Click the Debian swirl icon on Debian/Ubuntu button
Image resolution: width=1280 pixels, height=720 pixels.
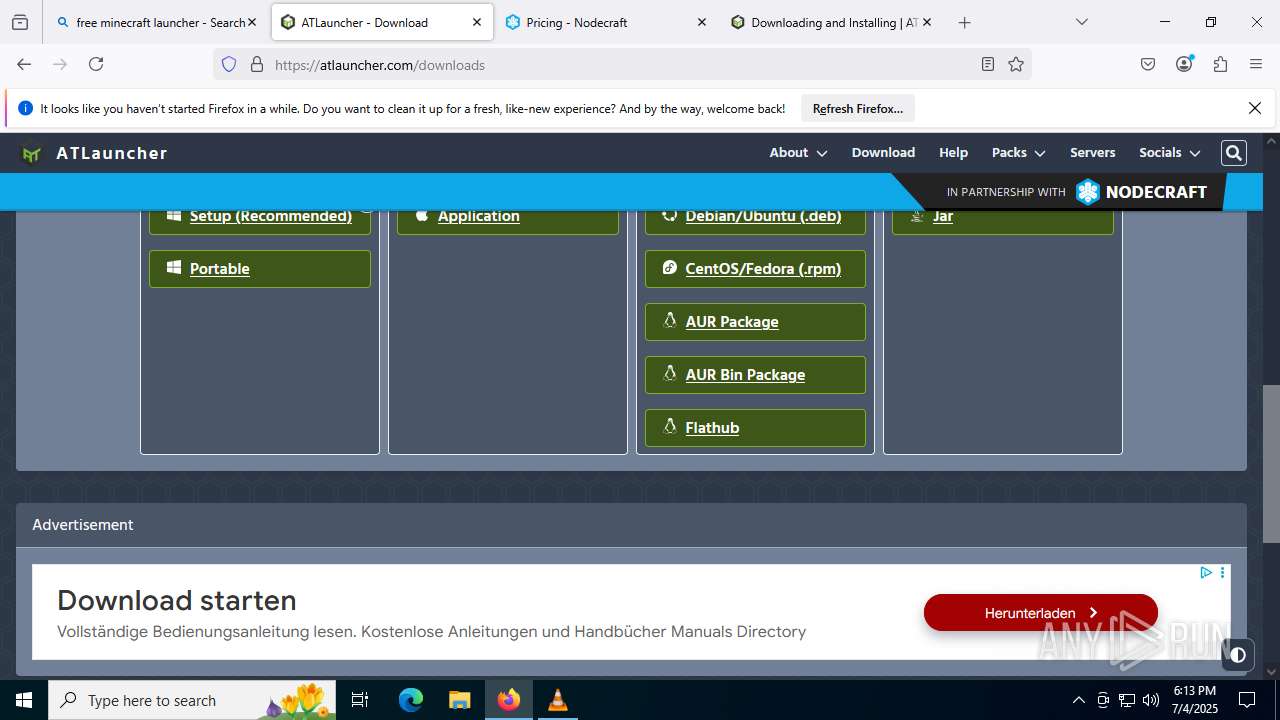click(x=670, y=215)
